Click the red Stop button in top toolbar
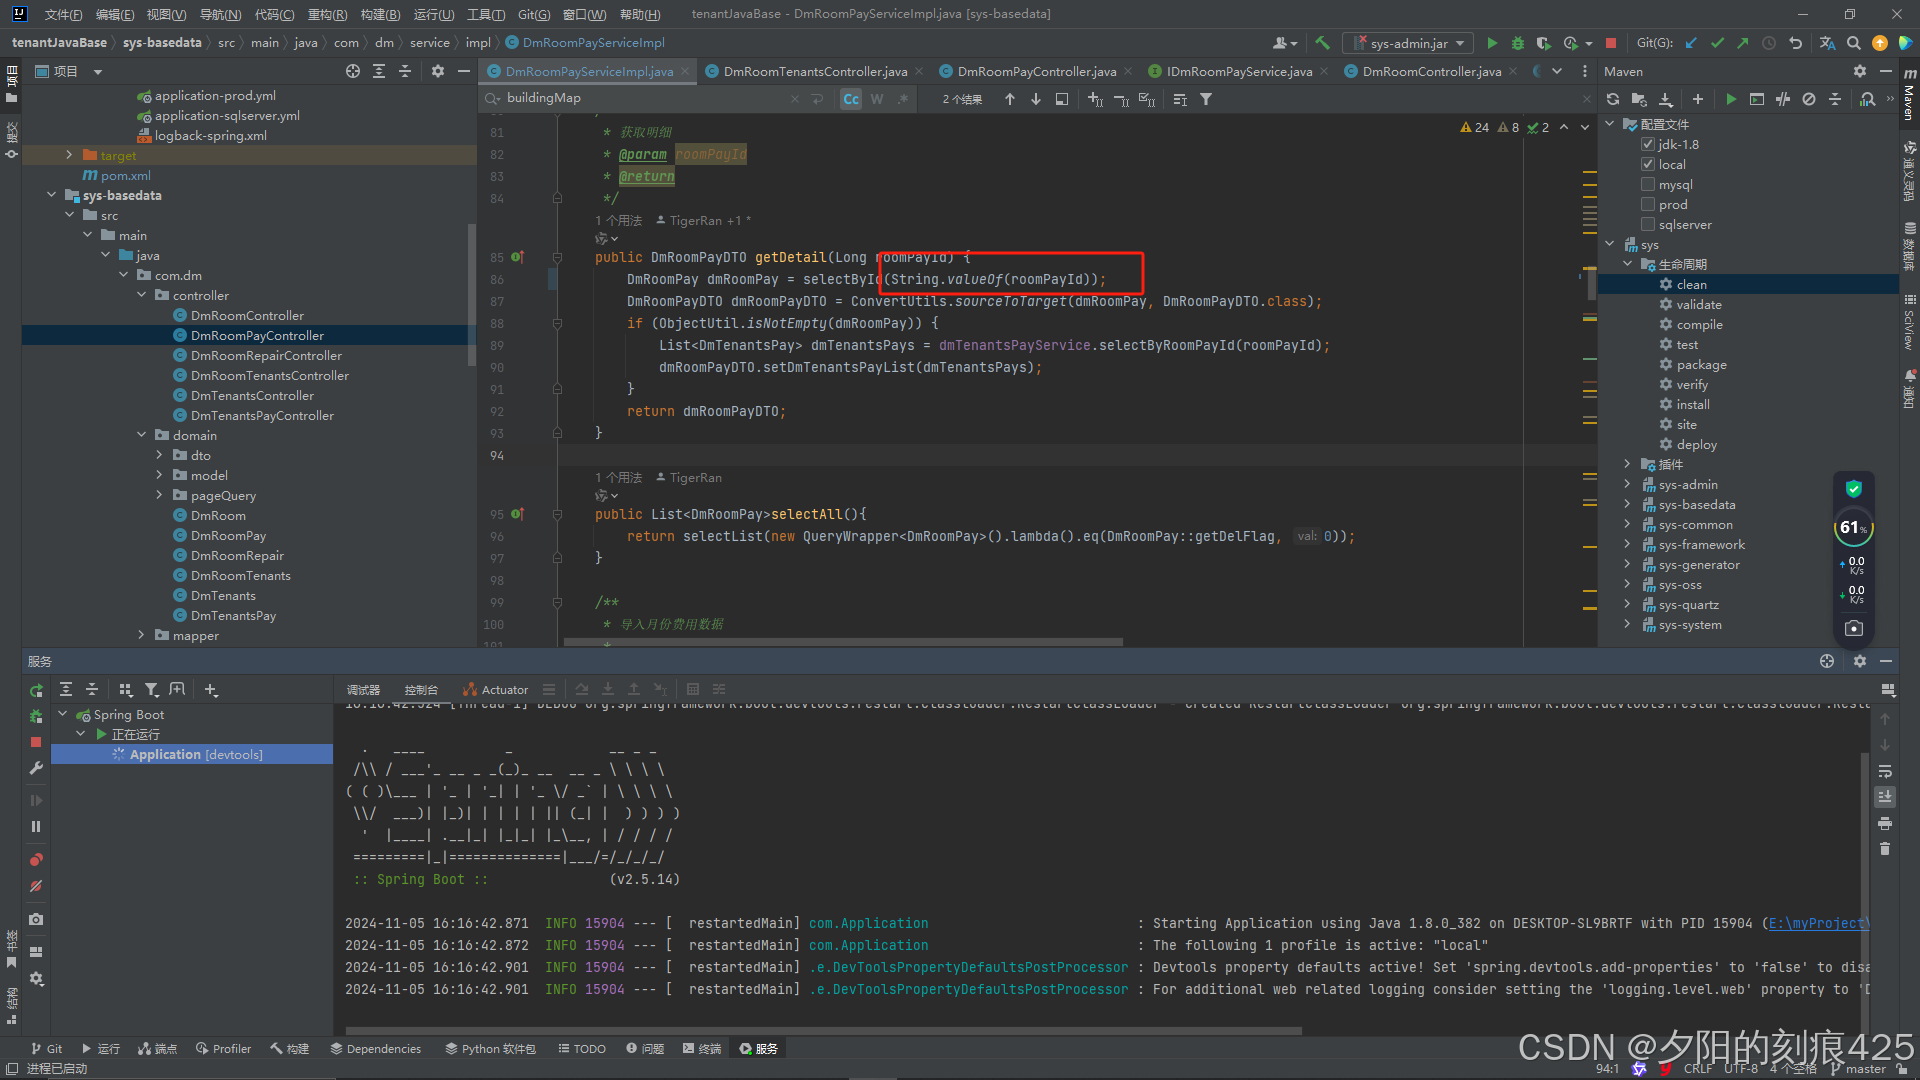Viewport: 1920px width, 1080px height. 1611,43
